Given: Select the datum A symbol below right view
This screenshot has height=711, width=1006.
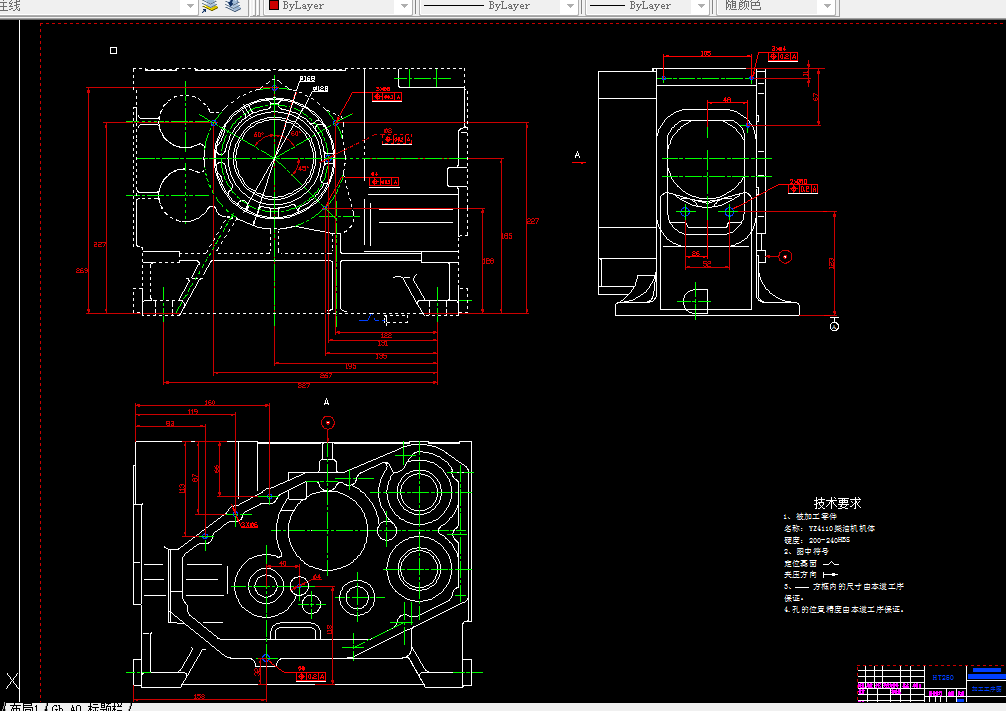Looking at the screenshot, I should (834, 326).
